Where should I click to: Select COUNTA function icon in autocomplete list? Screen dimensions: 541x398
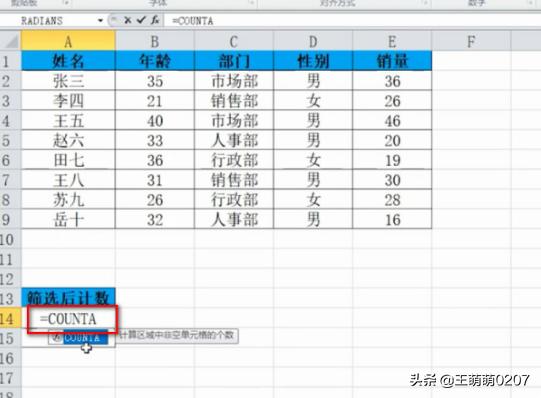[x=56, y=337]
